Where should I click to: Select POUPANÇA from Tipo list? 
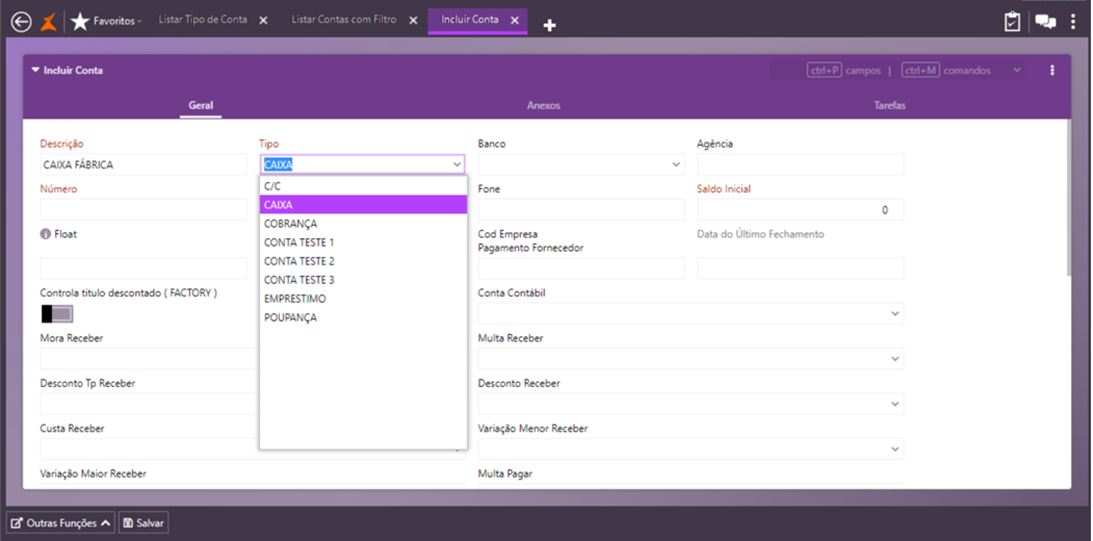[290, 318]
